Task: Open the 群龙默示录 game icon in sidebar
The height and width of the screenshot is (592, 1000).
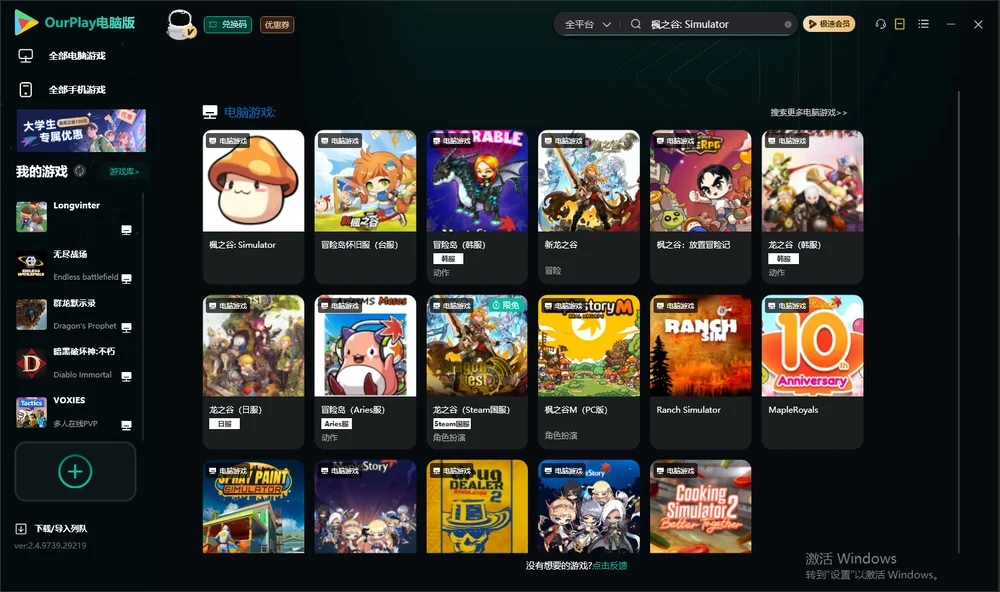Action: [31, 314]
